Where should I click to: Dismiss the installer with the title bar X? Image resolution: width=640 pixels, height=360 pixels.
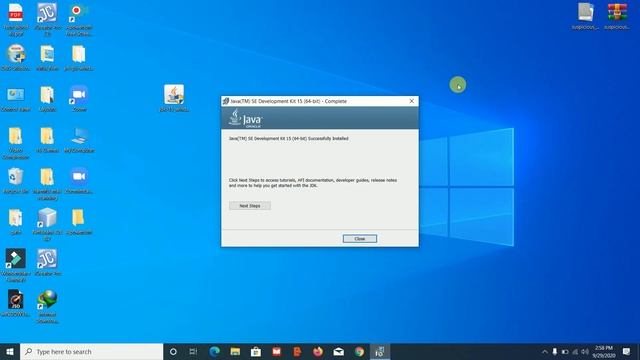pos(411,101)
